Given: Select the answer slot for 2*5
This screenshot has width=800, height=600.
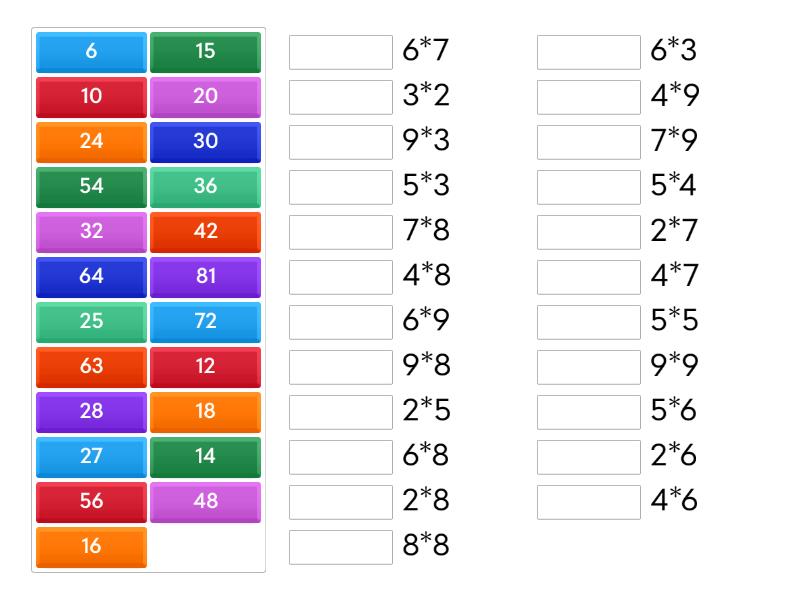Looking at the screenshot, I should pyautogui.click(x=341, y=412).
